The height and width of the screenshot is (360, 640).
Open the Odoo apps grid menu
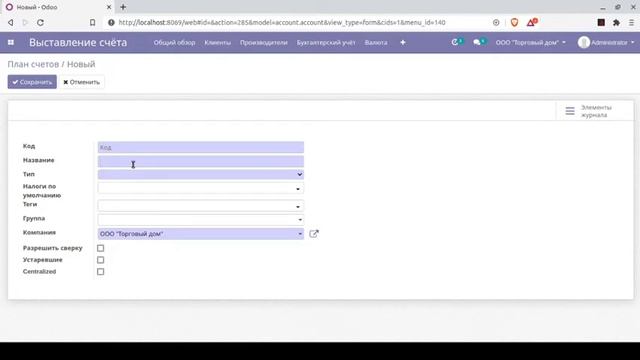tap(11, 42)
